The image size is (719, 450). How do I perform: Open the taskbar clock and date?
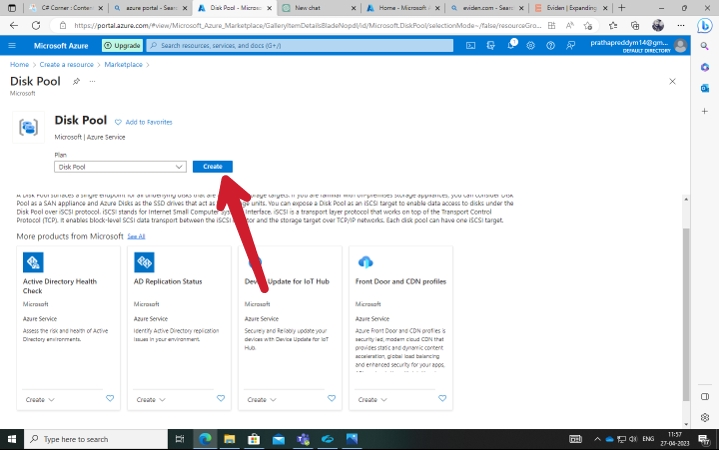click(x=675, y=439)
